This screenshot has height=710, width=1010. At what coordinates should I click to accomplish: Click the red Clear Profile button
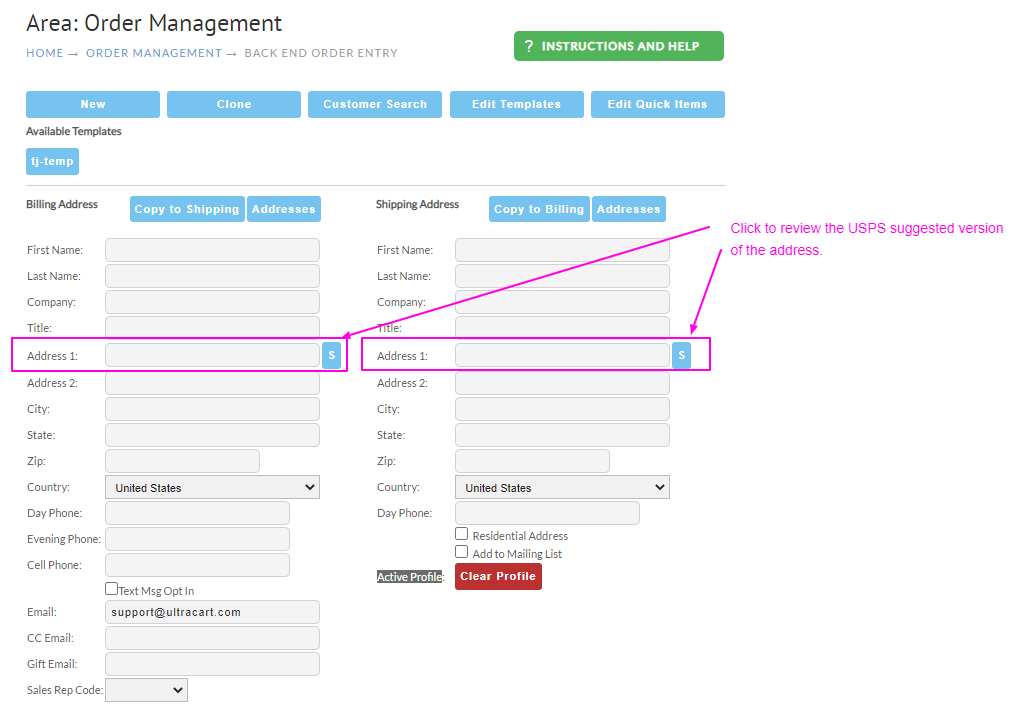(498, 577)
